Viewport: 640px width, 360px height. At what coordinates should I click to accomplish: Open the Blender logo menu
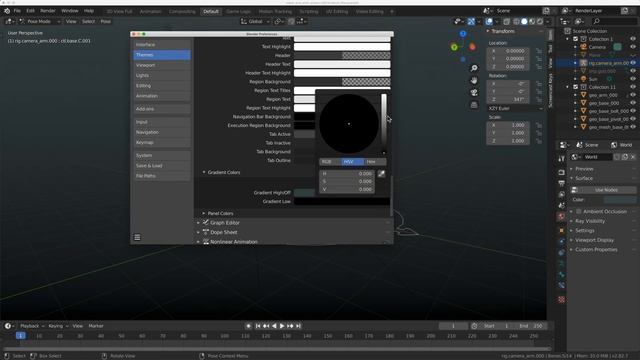coord(7,11)
